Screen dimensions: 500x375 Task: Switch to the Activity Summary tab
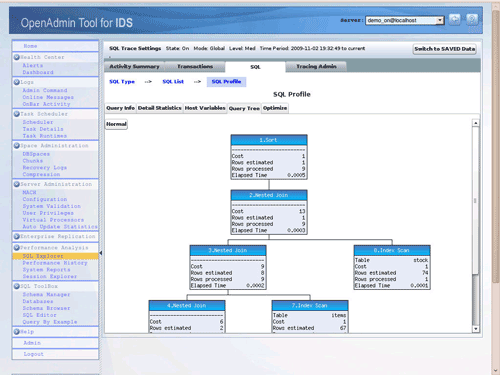(x=134, y=67)
